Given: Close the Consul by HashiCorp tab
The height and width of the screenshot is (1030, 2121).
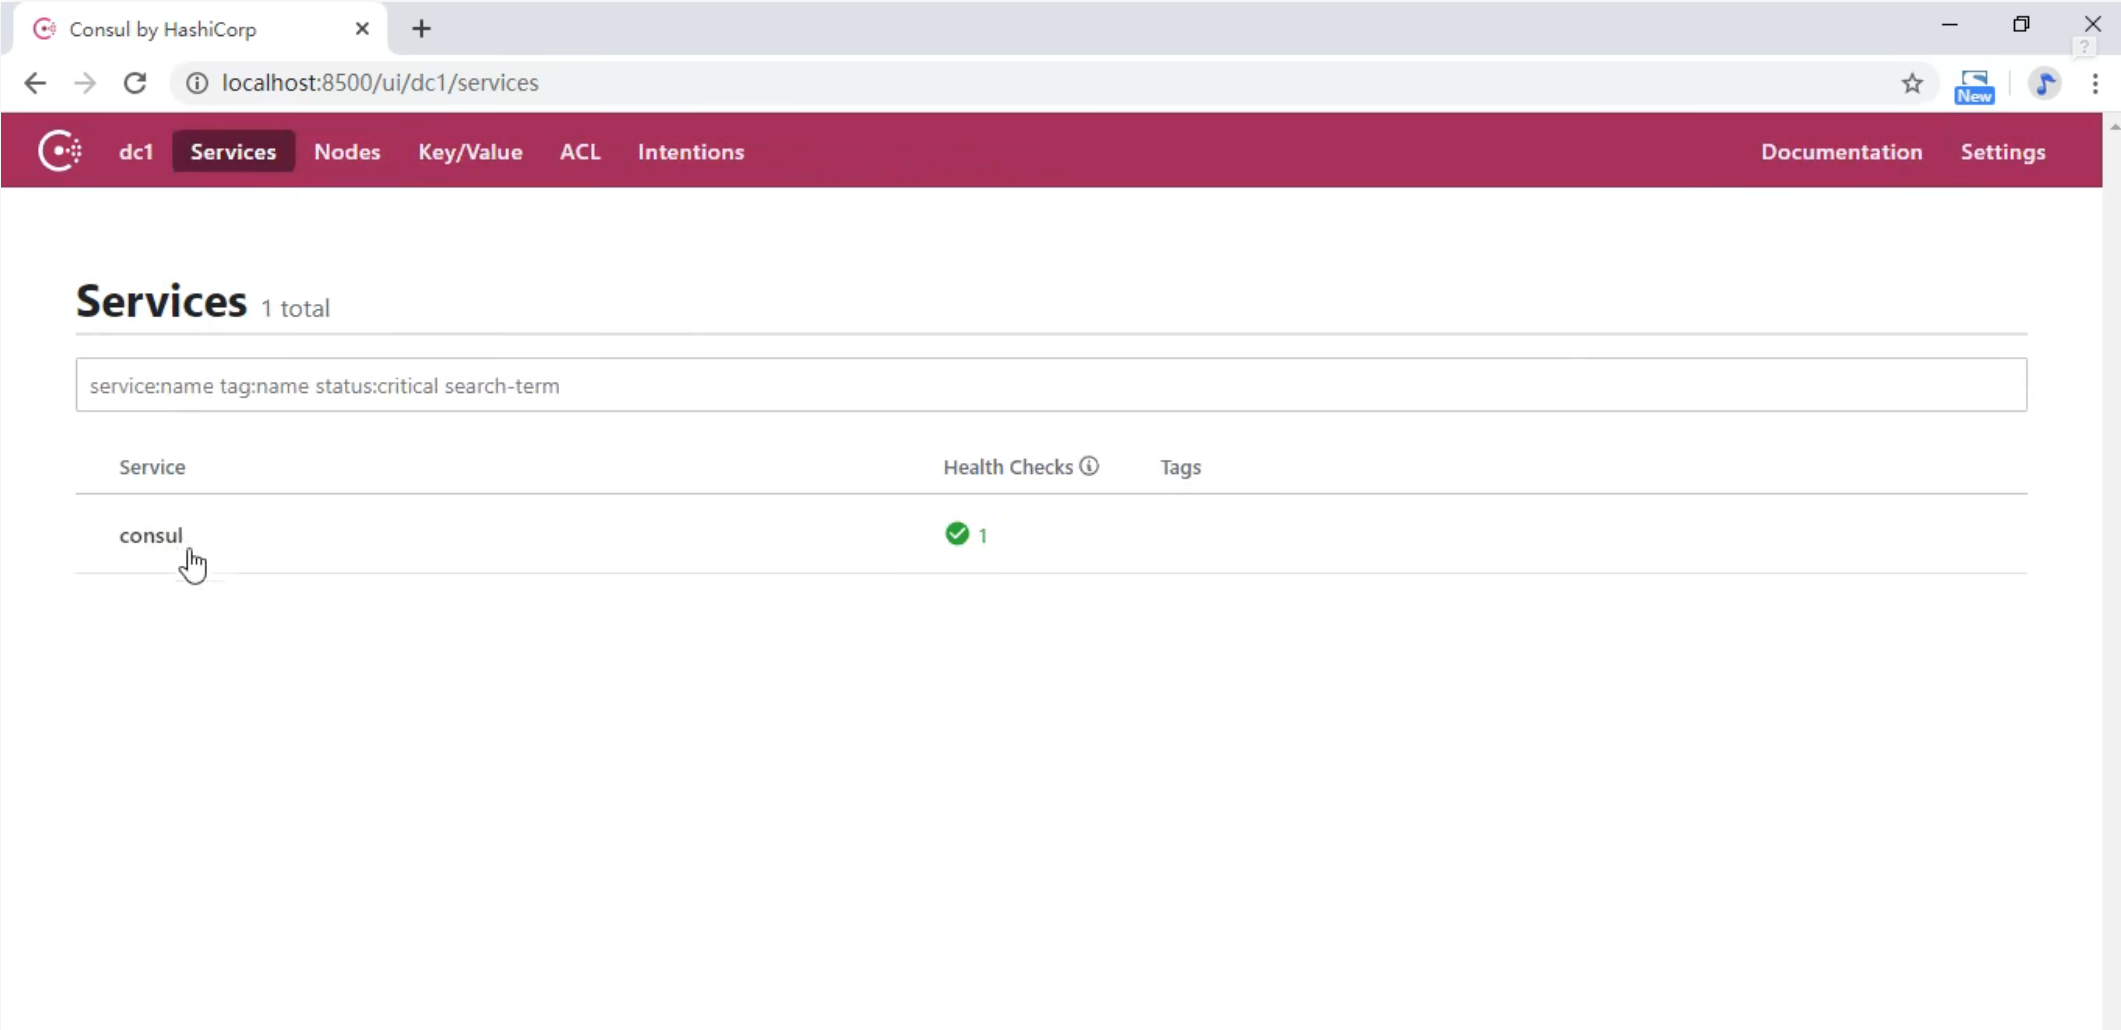Looking at the screenshot, I should pyautogui.click(x=362, y=29).
